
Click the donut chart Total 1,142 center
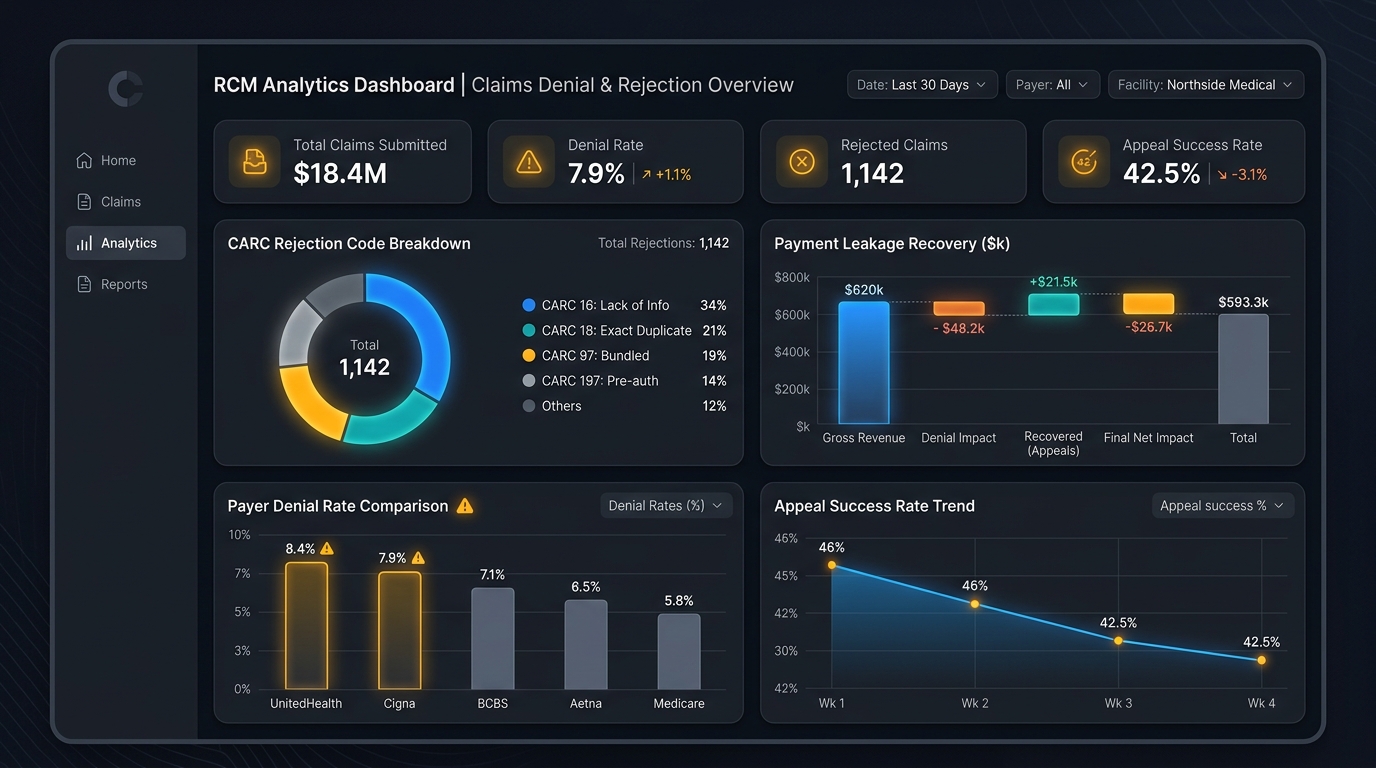[365, 359]
